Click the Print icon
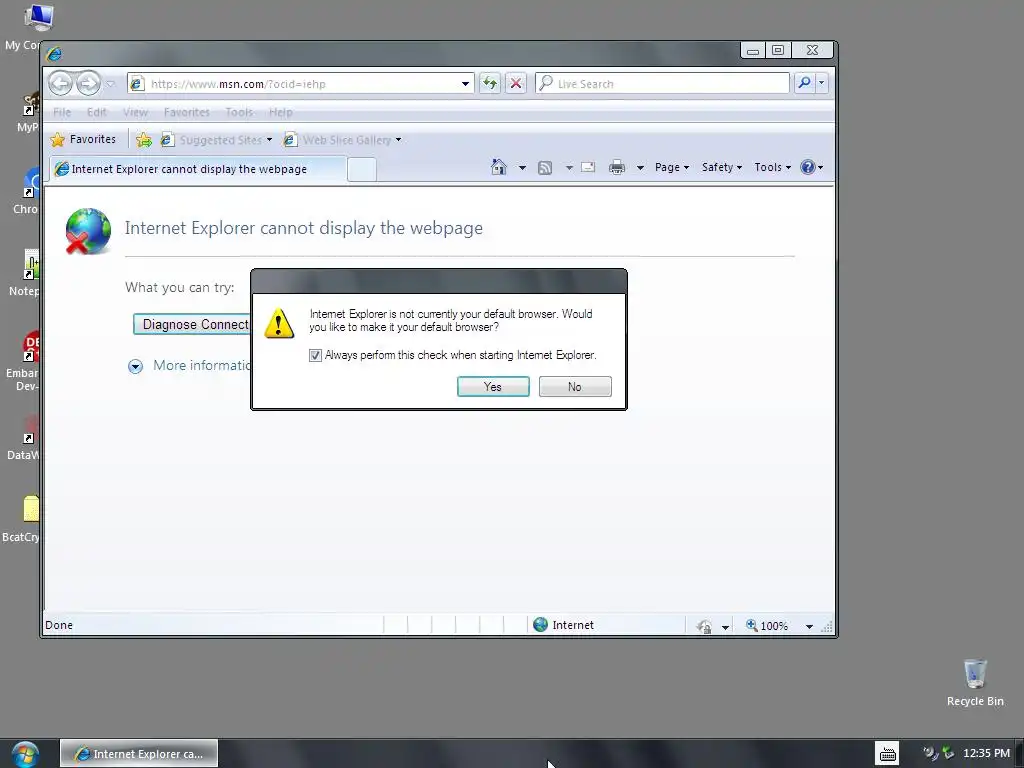 tap(616, 168)
